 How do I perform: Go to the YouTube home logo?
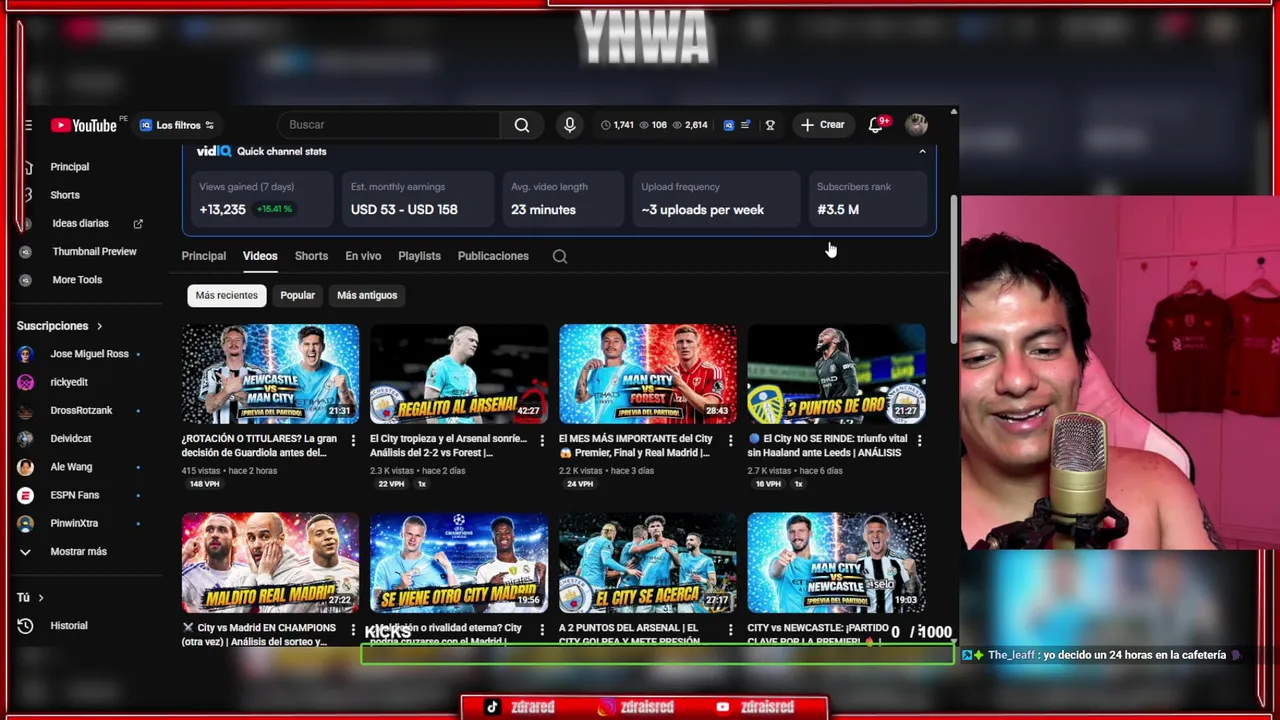[x=84, y=125]
